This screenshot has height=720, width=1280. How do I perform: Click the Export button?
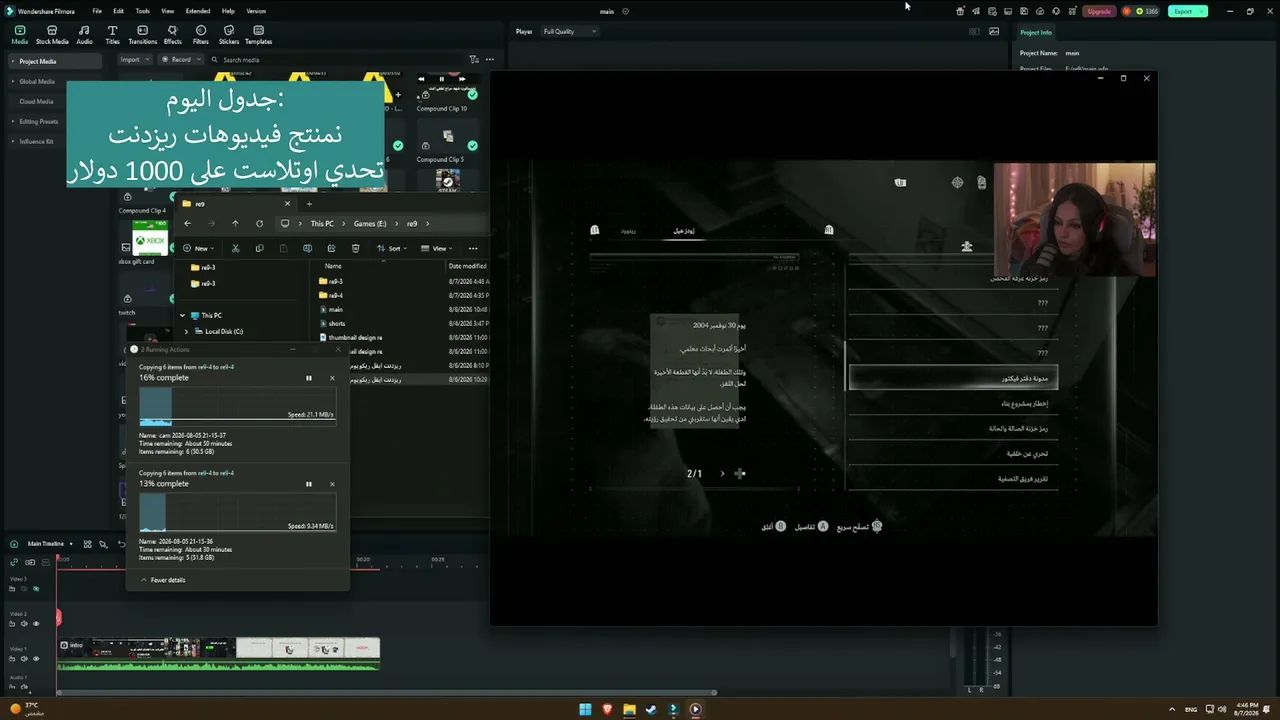[x=1187, y=11]
